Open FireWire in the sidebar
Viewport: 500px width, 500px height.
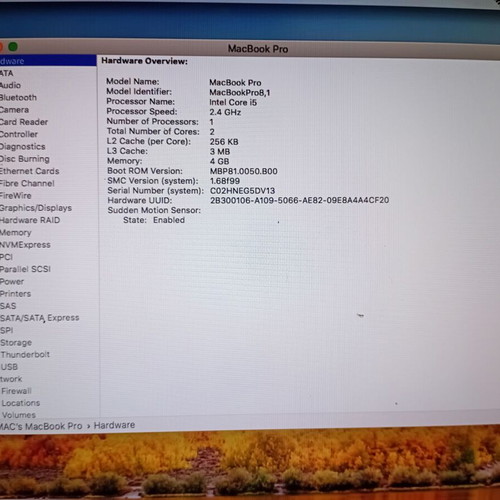pos(15,196)
